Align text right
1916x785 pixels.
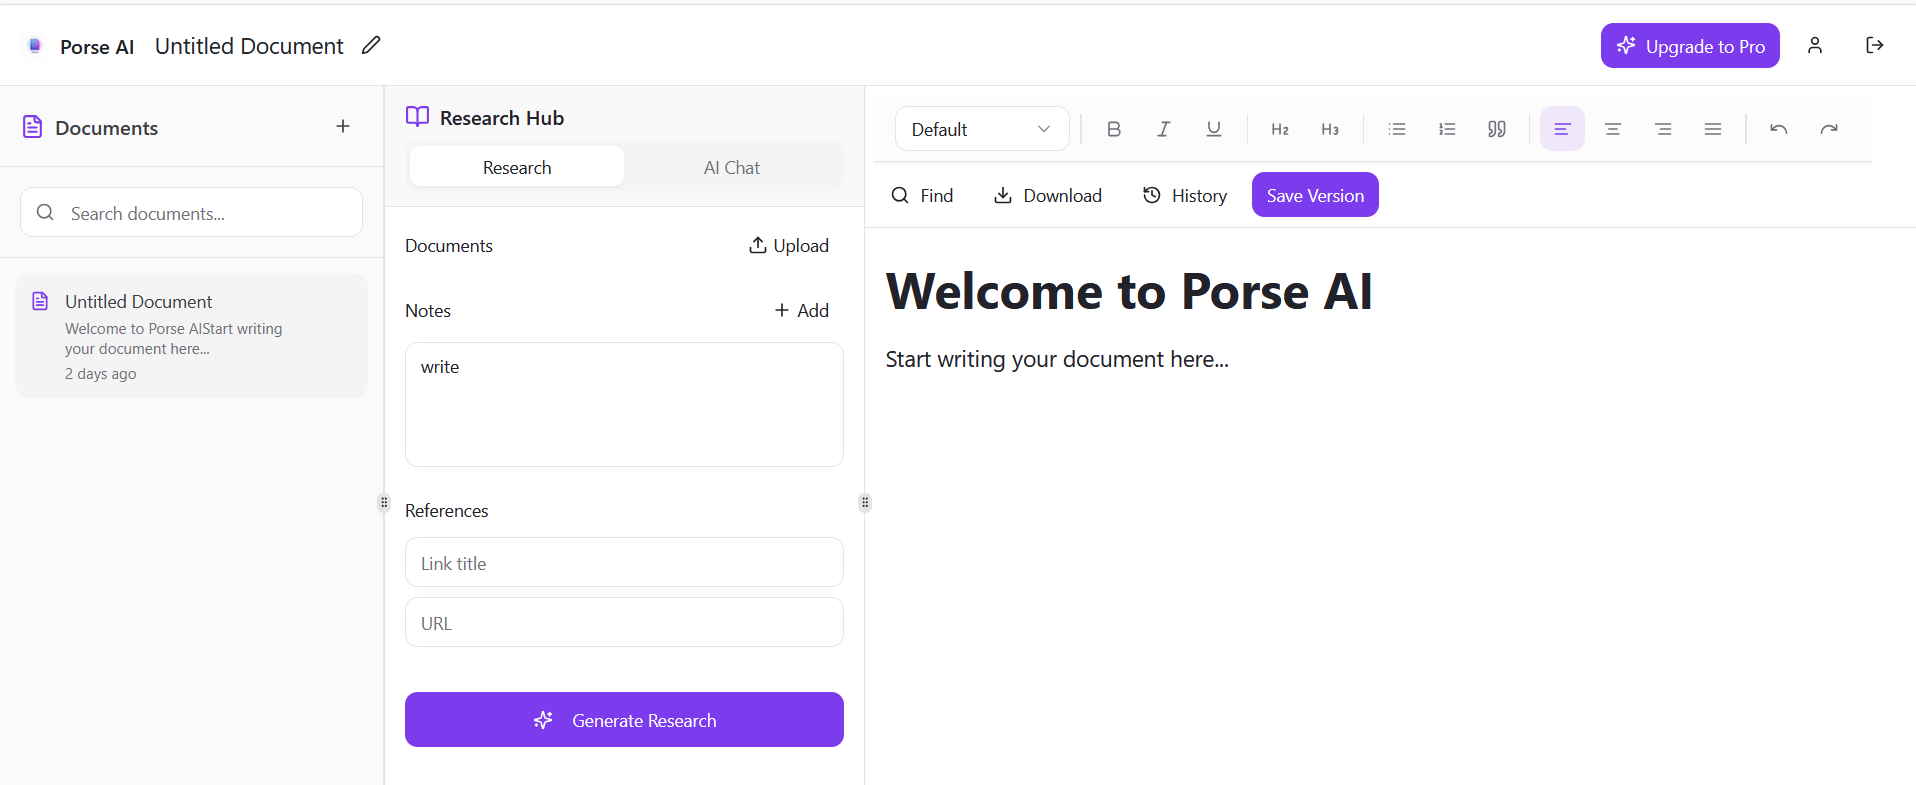tap(1663, 129)
